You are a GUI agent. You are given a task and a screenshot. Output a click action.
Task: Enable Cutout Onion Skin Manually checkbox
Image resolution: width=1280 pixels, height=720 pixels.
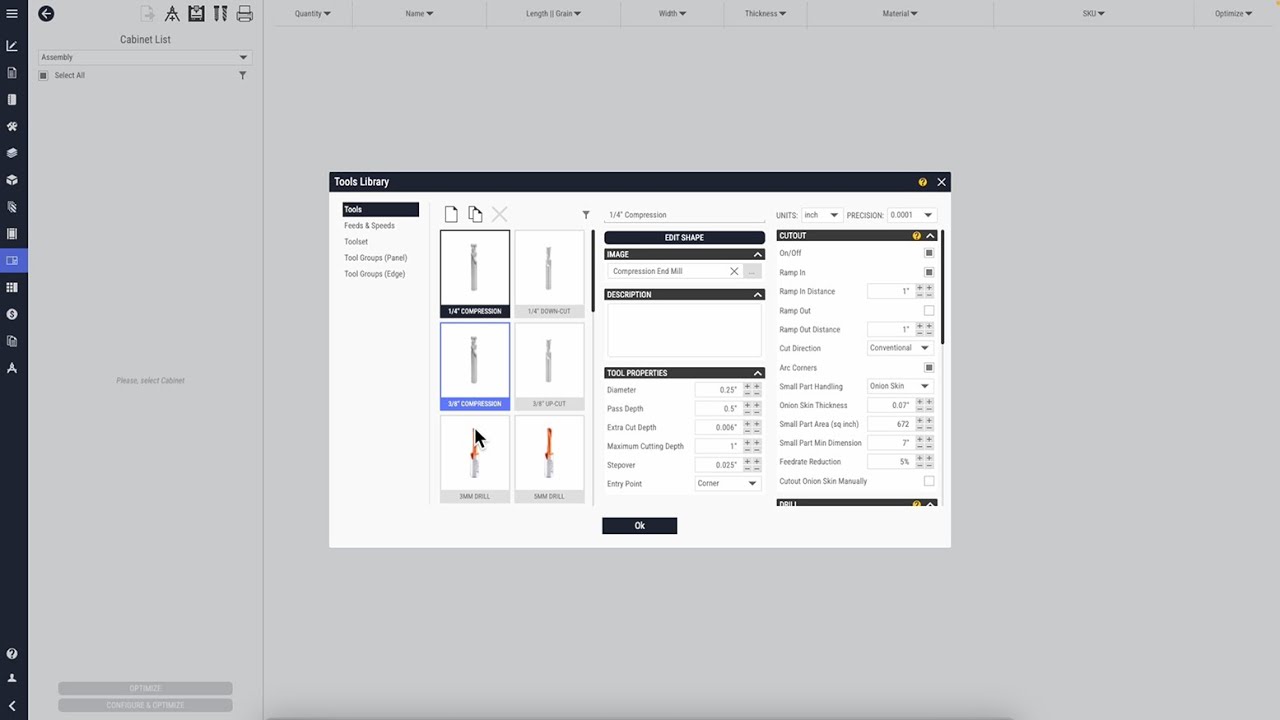coord(929,481)
